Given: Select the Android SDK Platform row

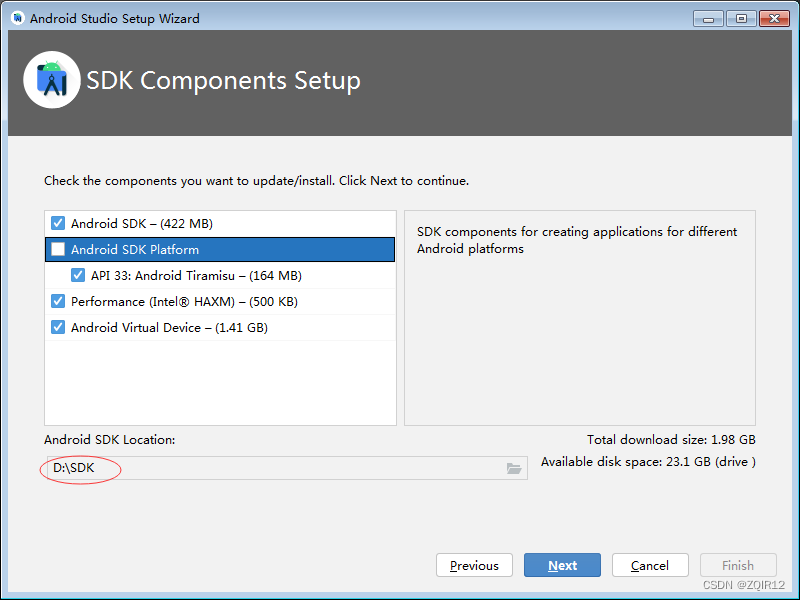Looking at the screenshot, I should pos(220,249).
